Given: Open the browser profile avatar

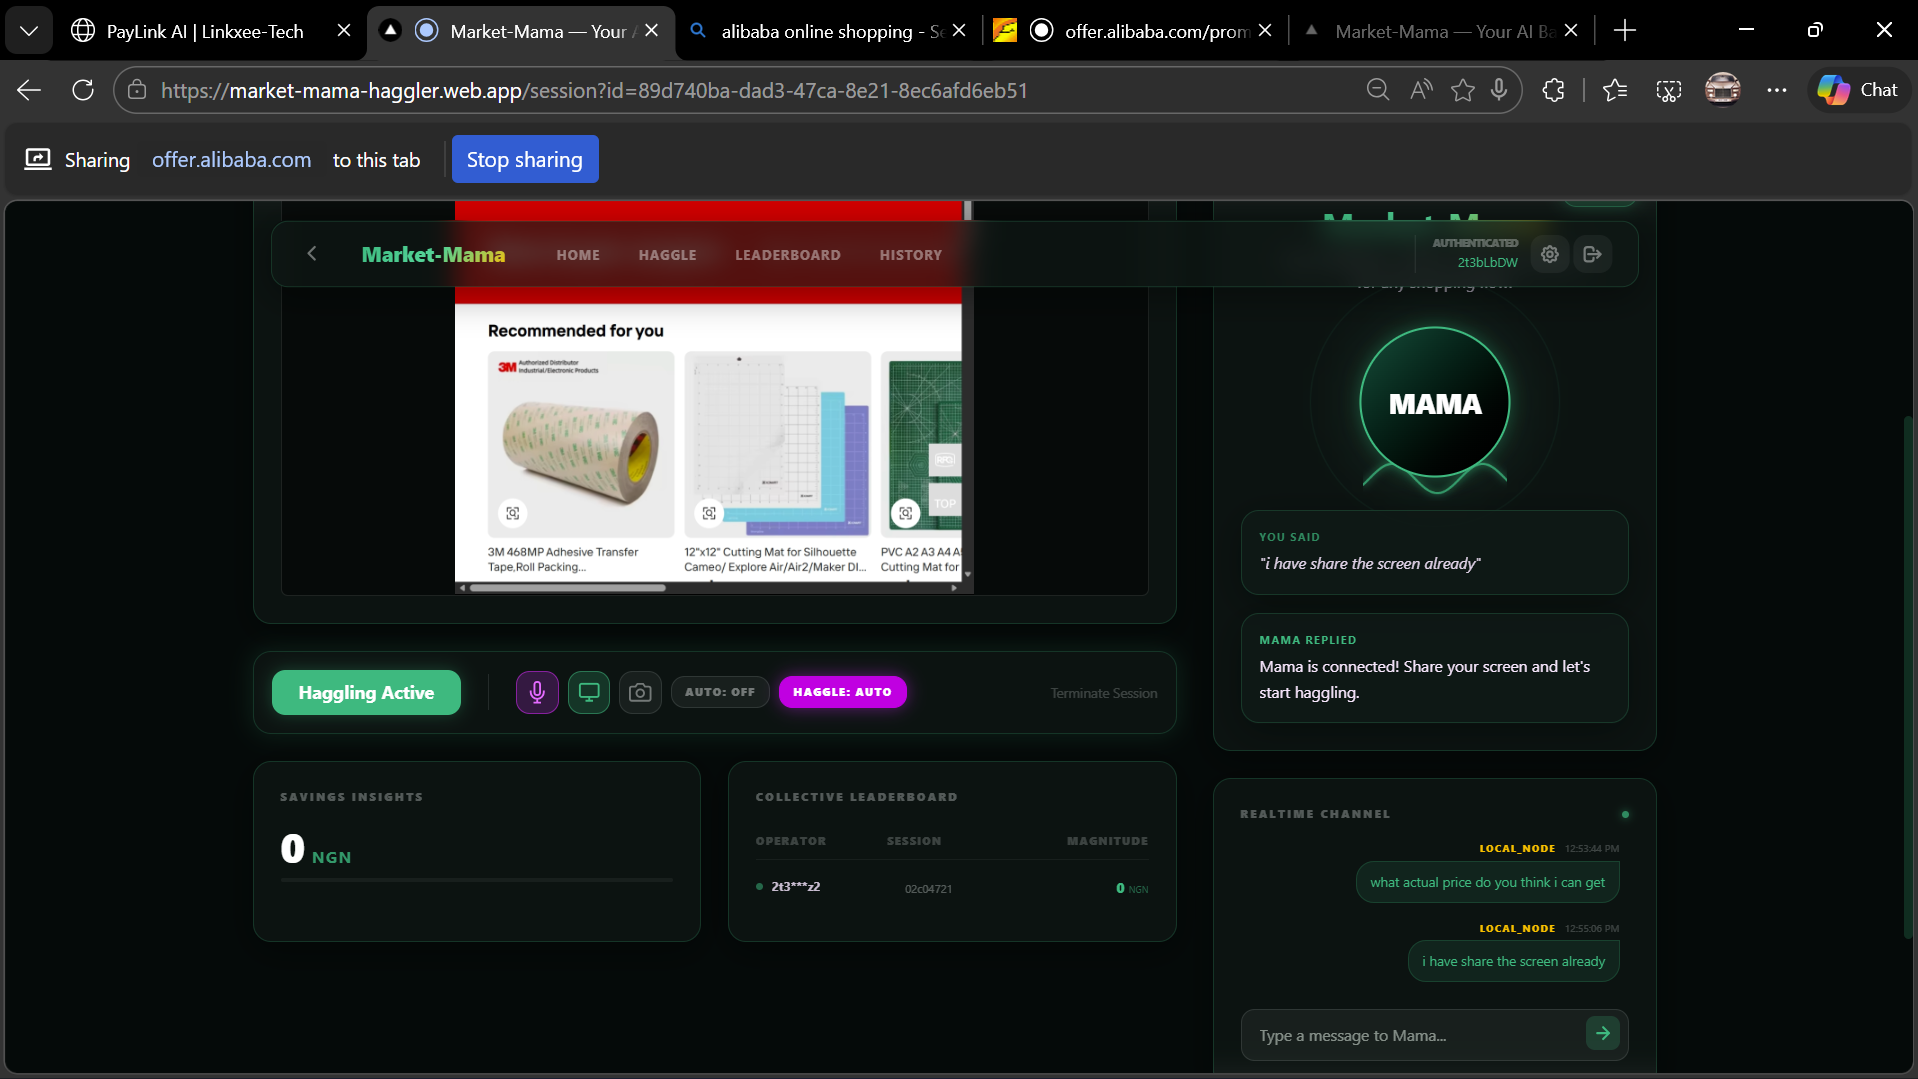Looking at the screenshot, I should point(1722,89).
